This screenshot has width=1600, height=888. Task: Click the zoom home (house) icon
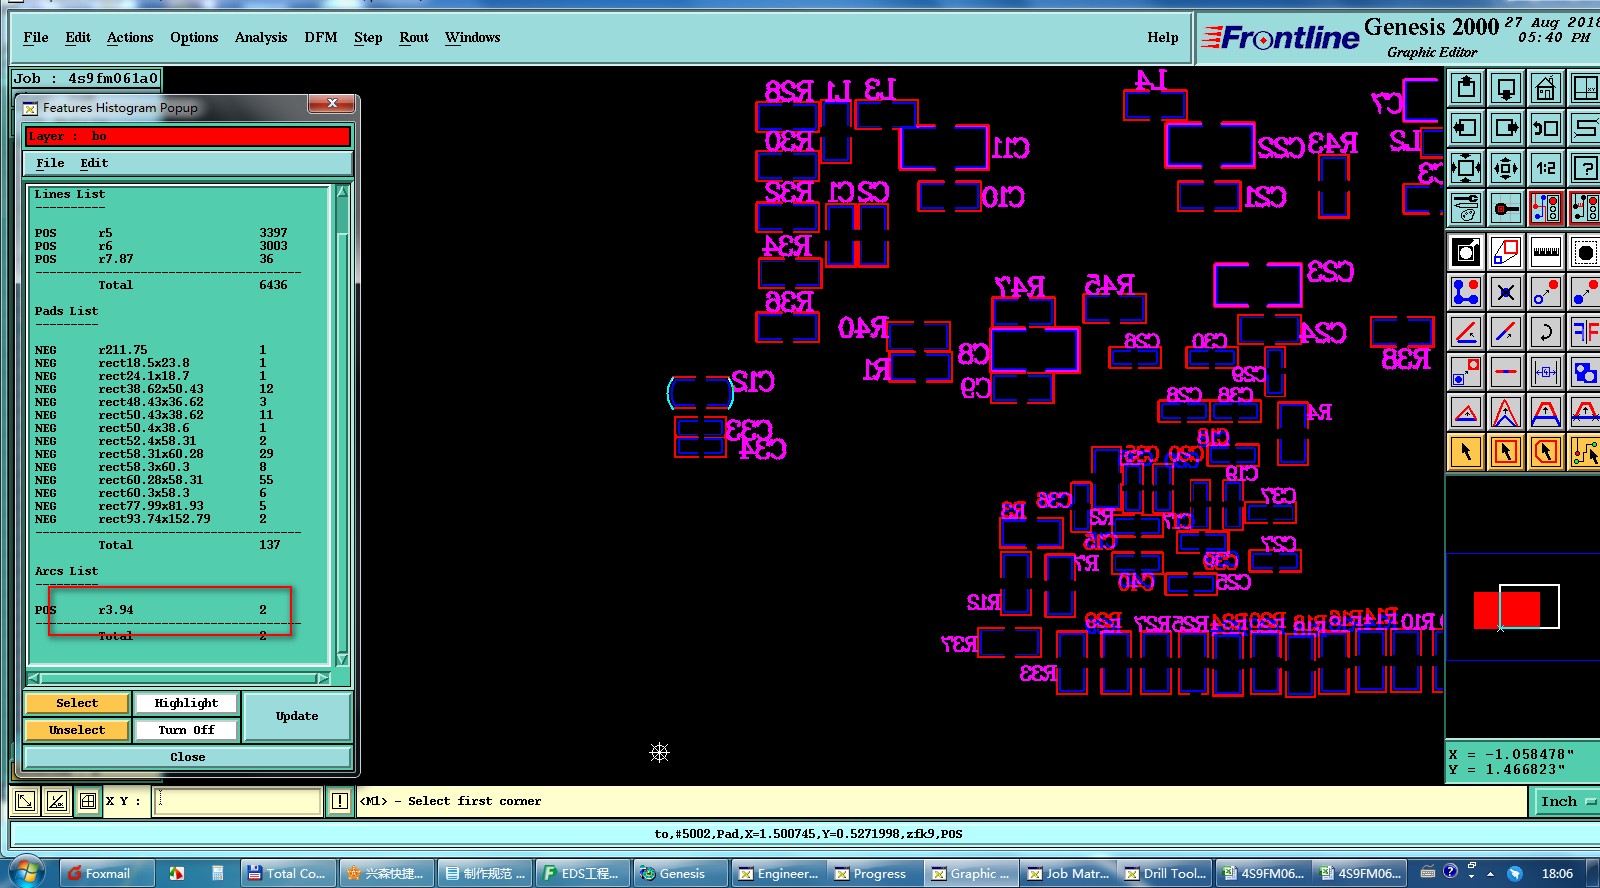(1545, 88)
